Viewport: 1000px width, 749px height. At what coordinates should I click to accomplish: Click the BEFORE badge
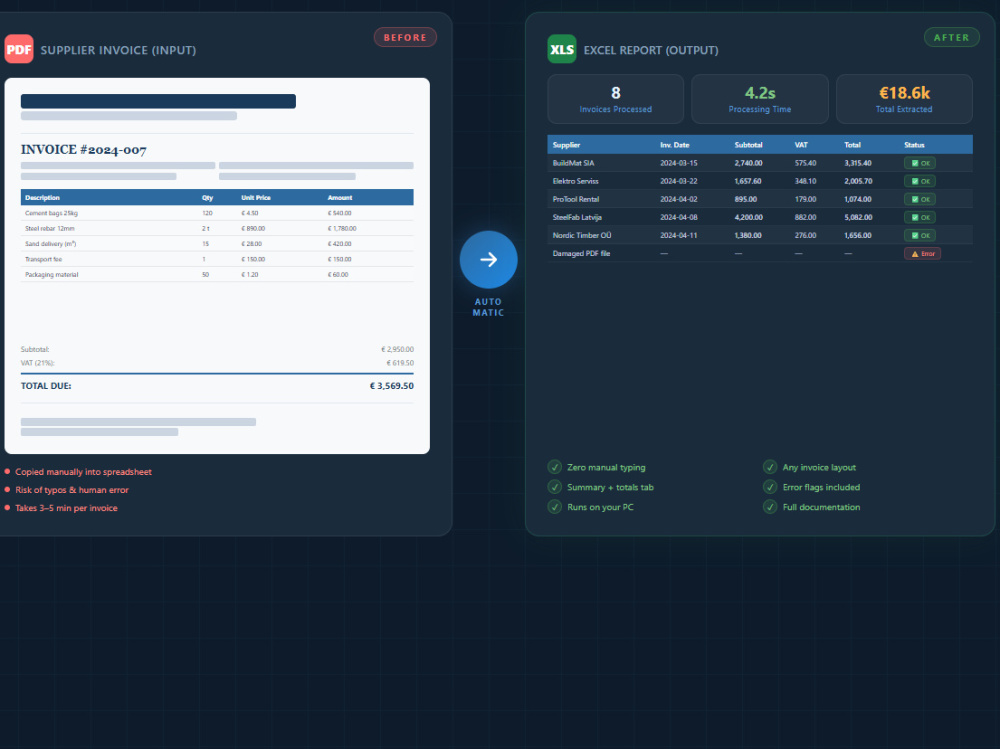405,38
